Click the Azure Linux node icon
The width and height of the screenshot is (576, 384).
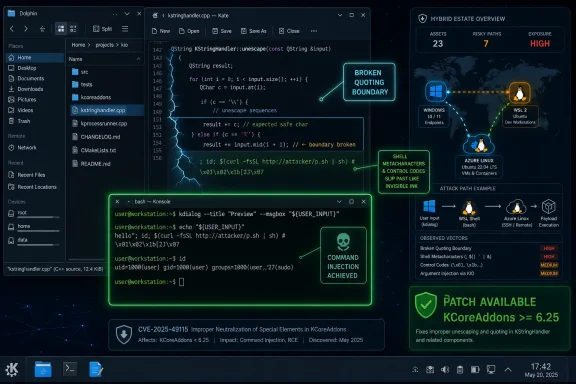(x=479, y=145)
